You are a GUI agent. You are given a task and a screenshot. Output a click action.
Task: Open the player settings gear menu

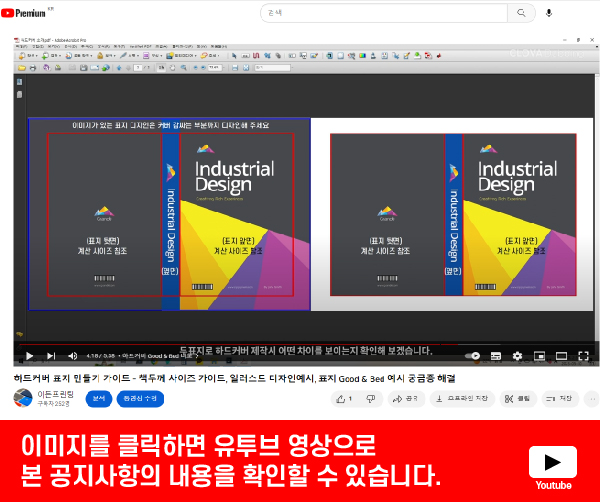tap(517, 356)
